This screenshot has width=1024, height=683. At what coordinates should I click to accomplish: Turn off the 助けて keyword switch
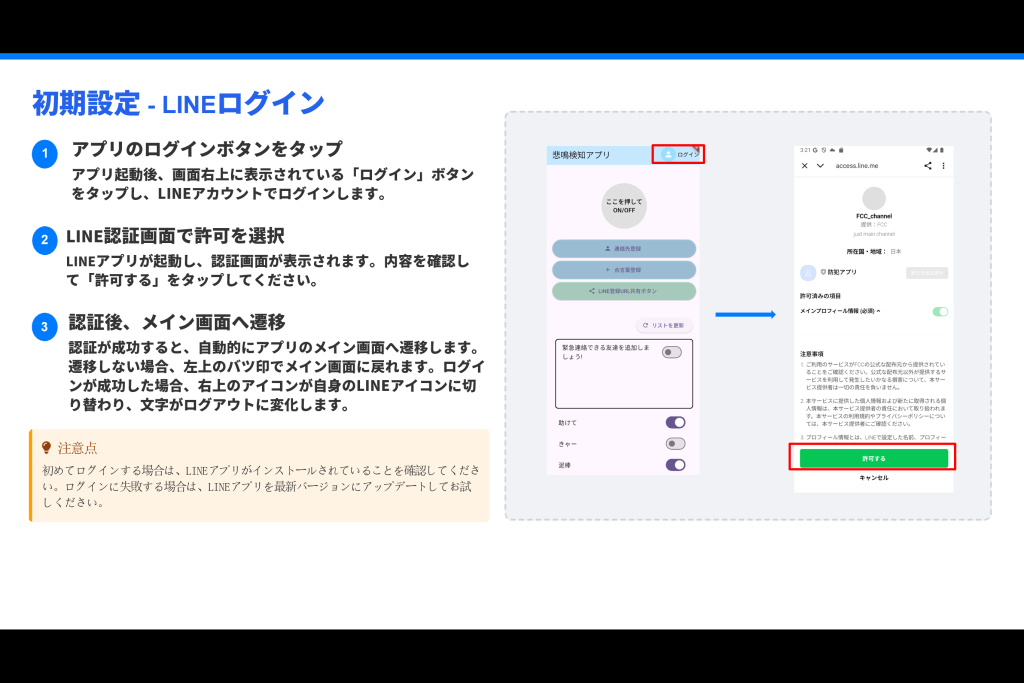click(675, 422)
